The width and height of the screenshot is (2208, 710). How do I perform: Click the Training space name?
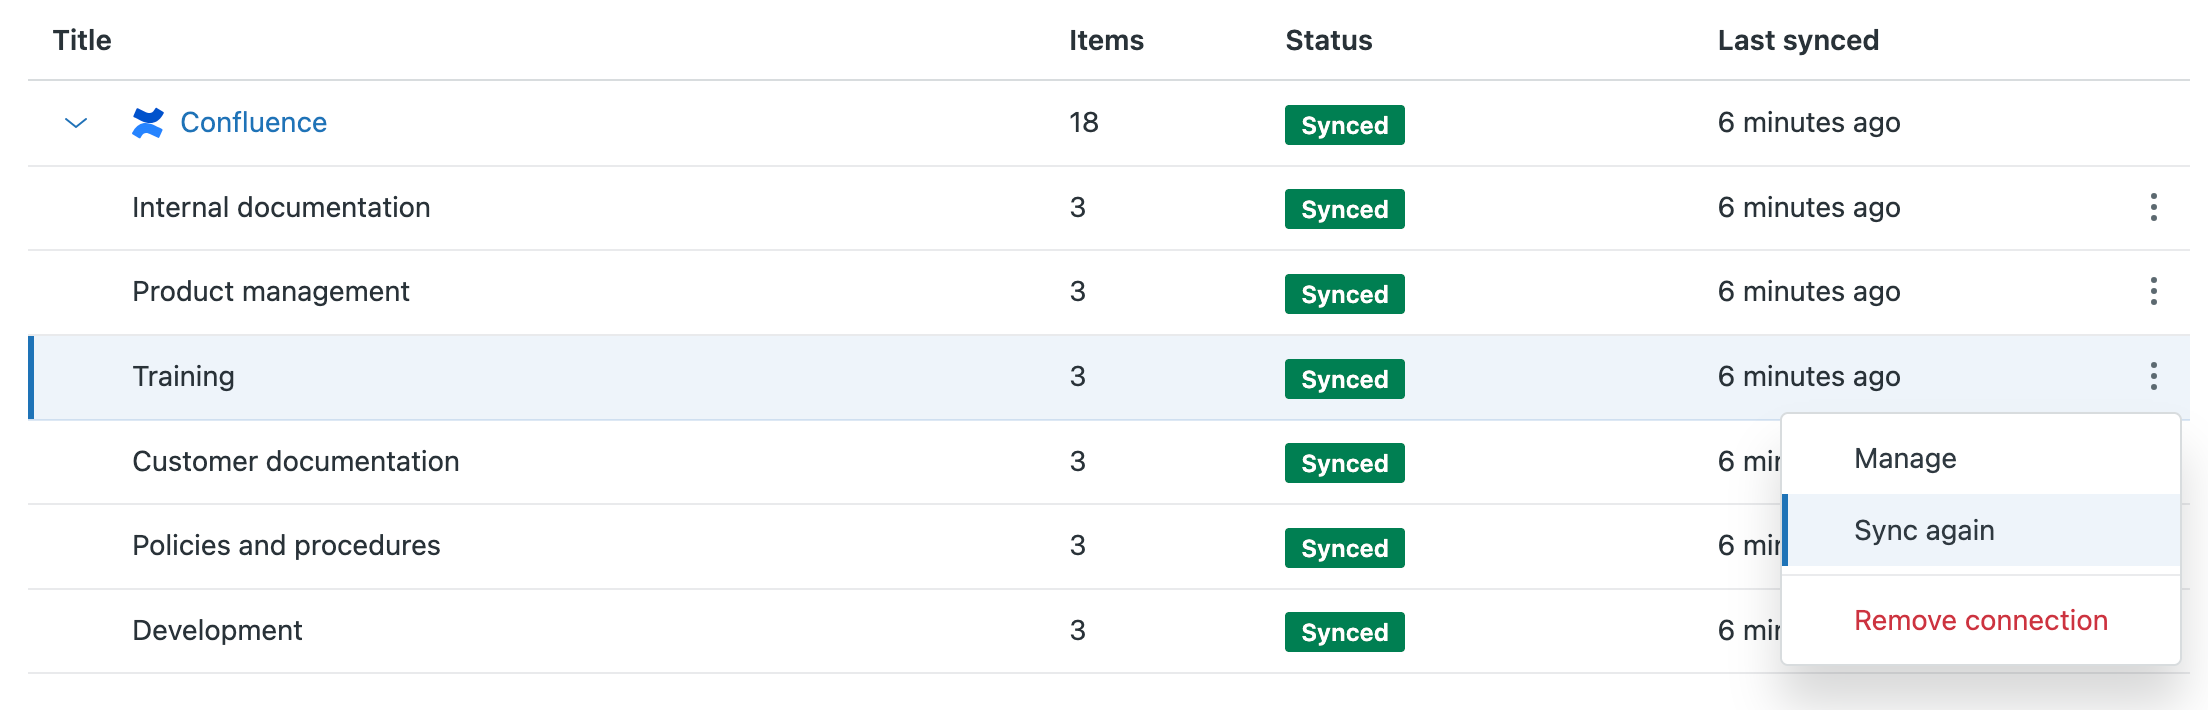pos(183,376)
